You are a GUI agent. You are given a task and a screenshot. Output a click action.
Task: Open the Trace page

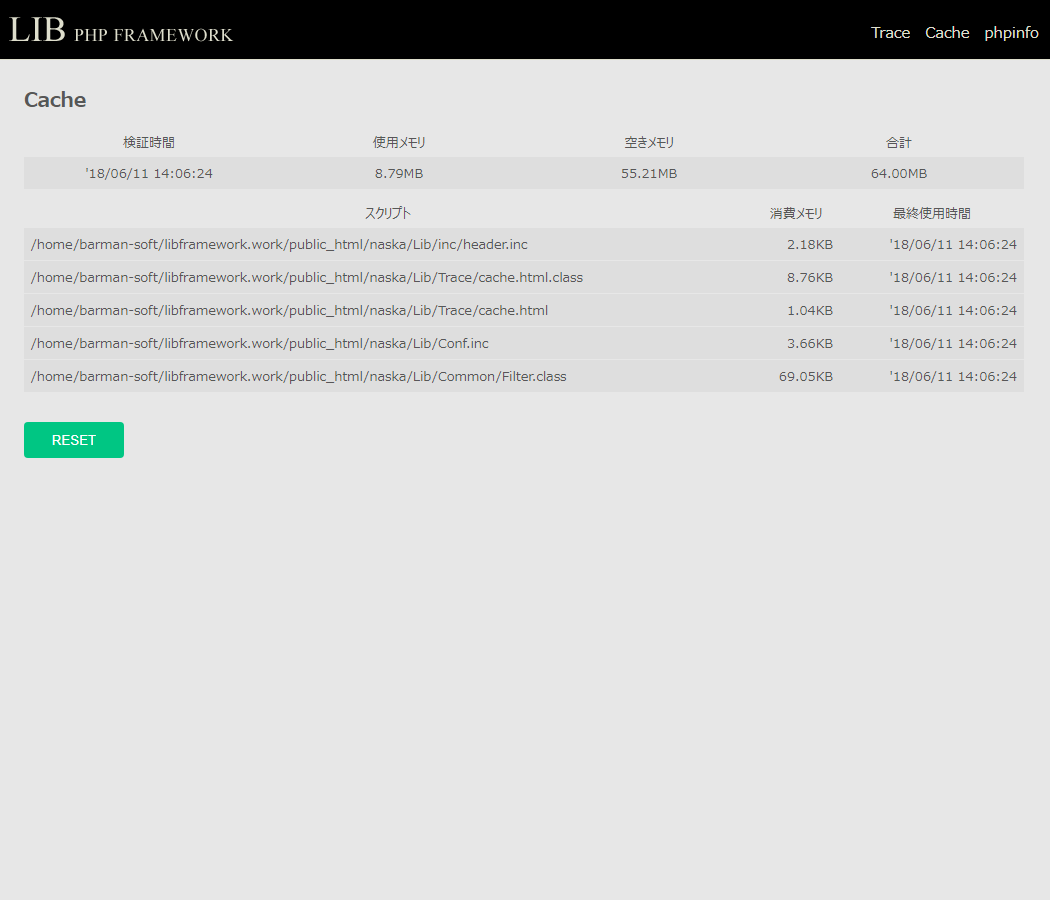point(890,33)
